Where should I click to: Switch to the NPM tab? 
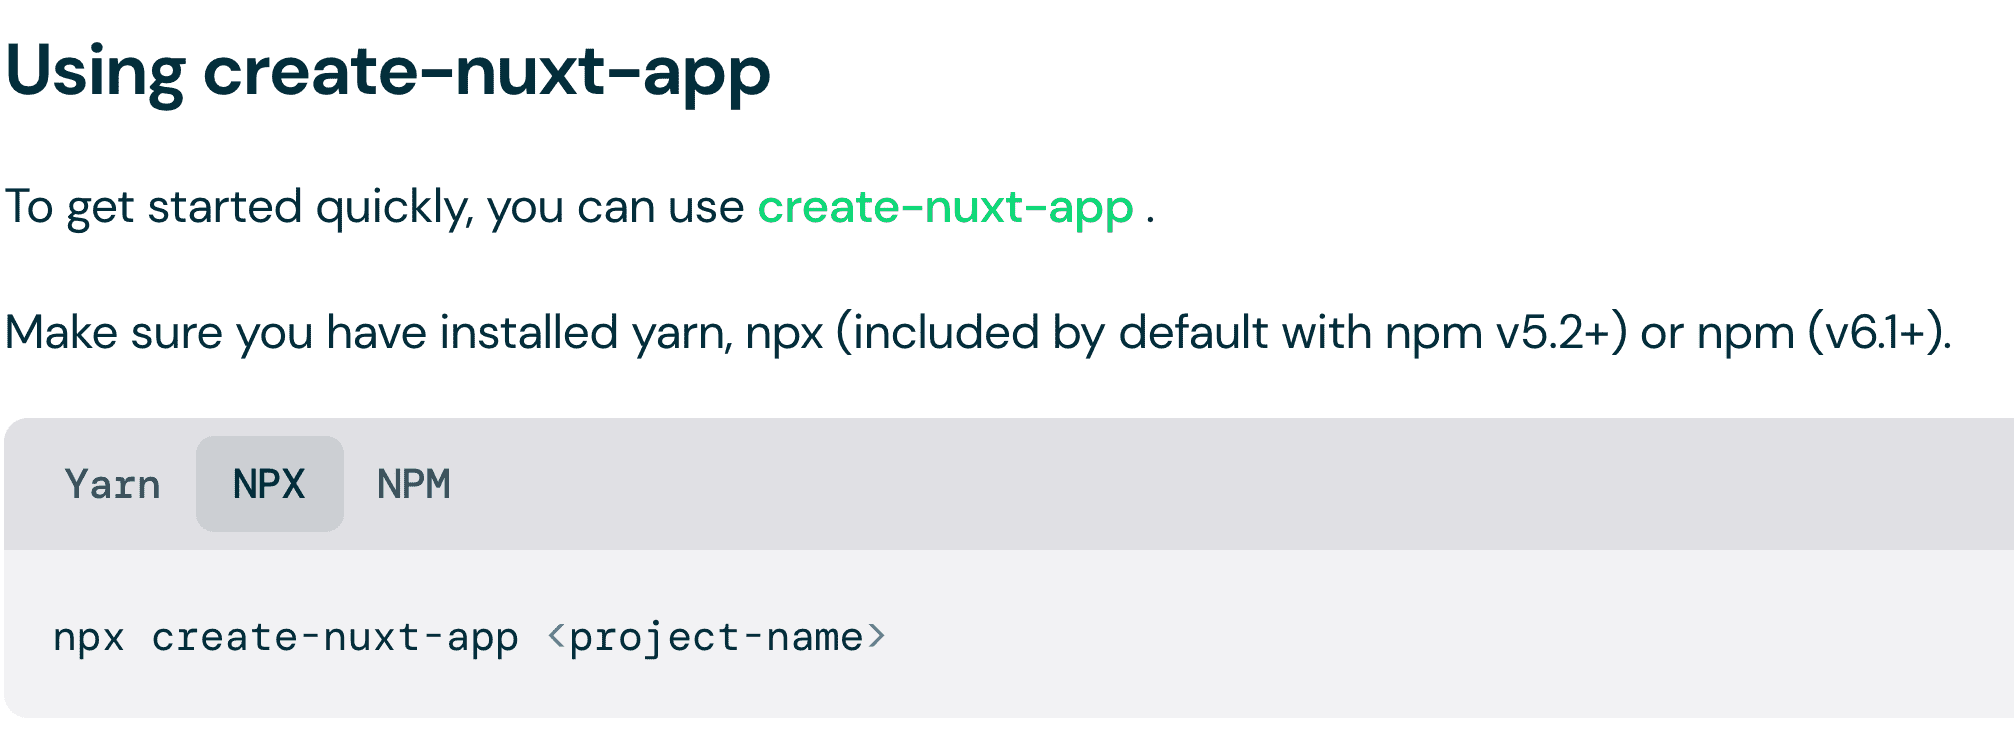(x=414, y=484)
